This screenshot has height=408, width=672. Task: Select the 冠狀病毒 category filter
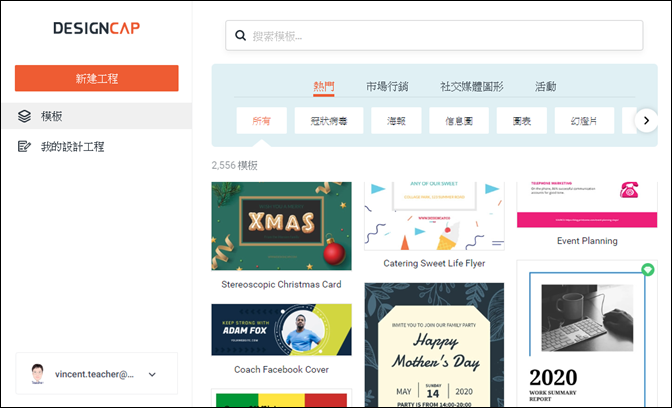(x=329, y=121)
